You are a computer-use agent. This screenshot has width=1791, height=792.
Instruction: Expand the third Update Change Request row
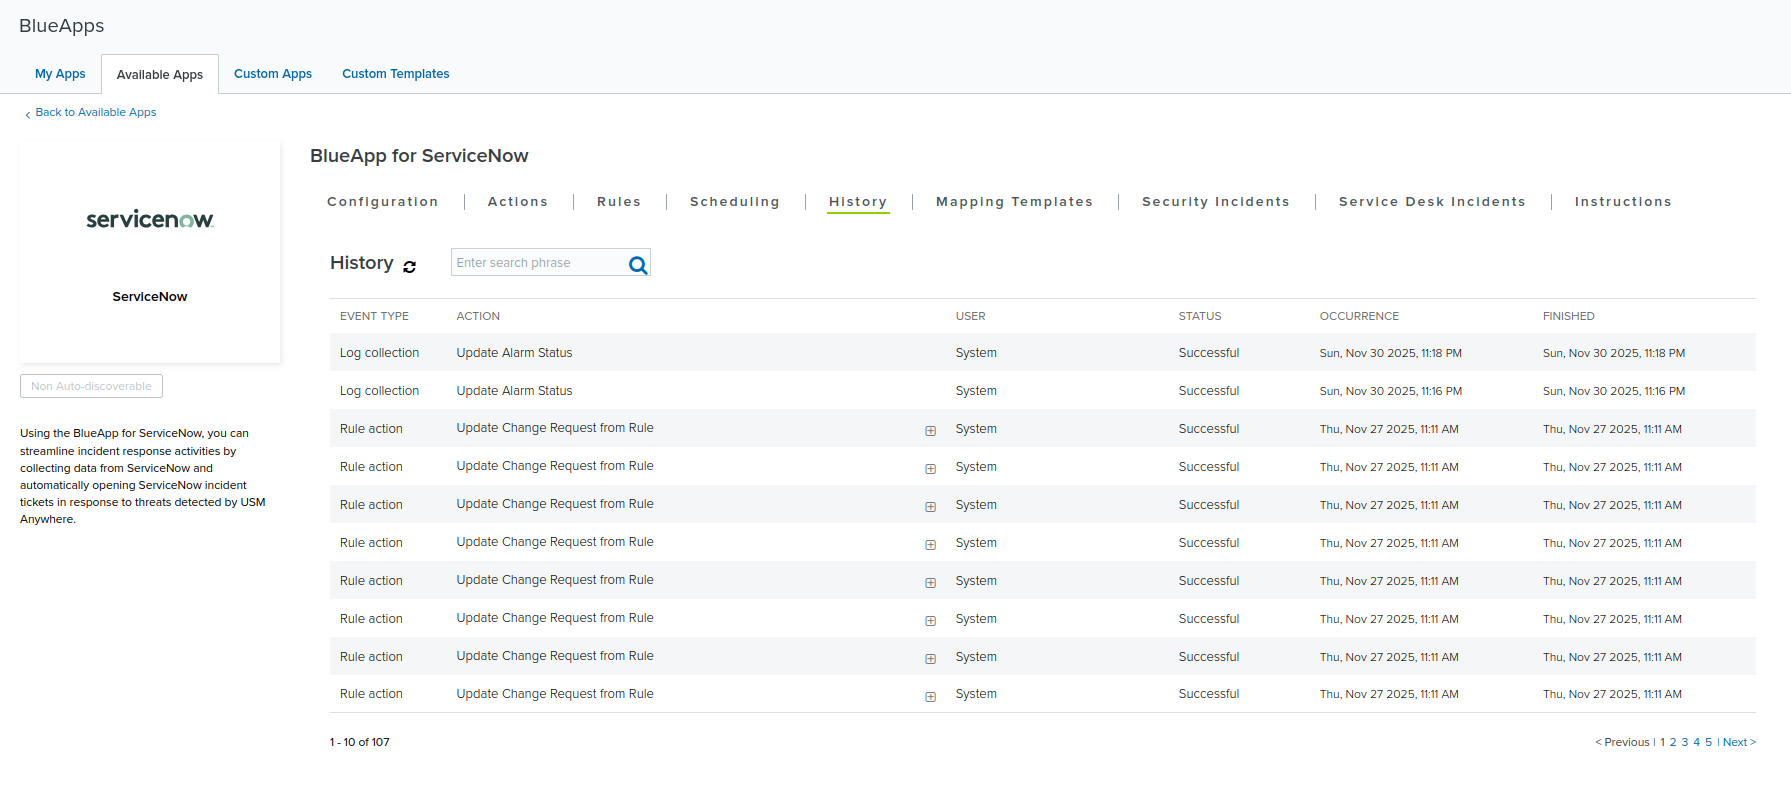(930, 507)
